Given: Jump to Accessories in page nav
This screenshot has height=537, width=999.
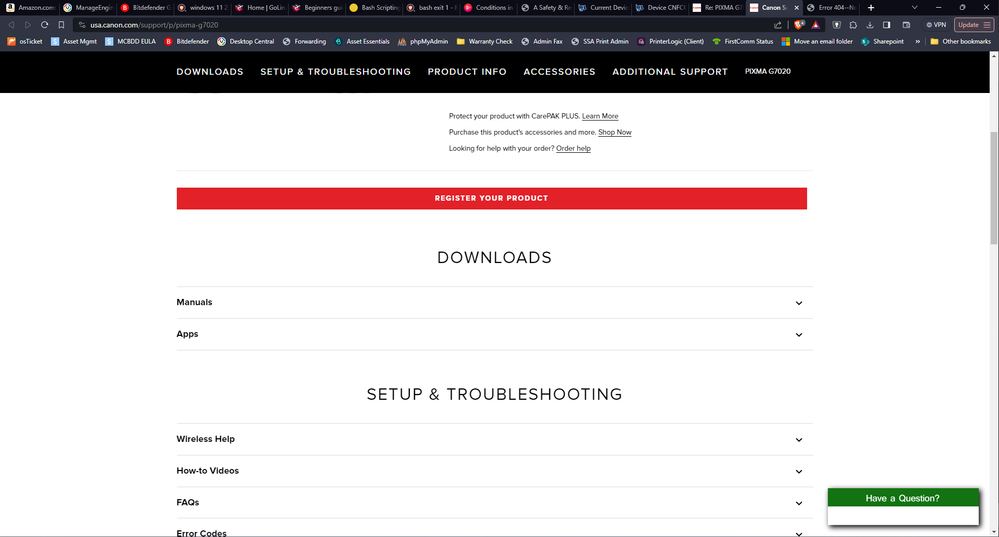Looking at the screenshot, I should coord(559,72).
